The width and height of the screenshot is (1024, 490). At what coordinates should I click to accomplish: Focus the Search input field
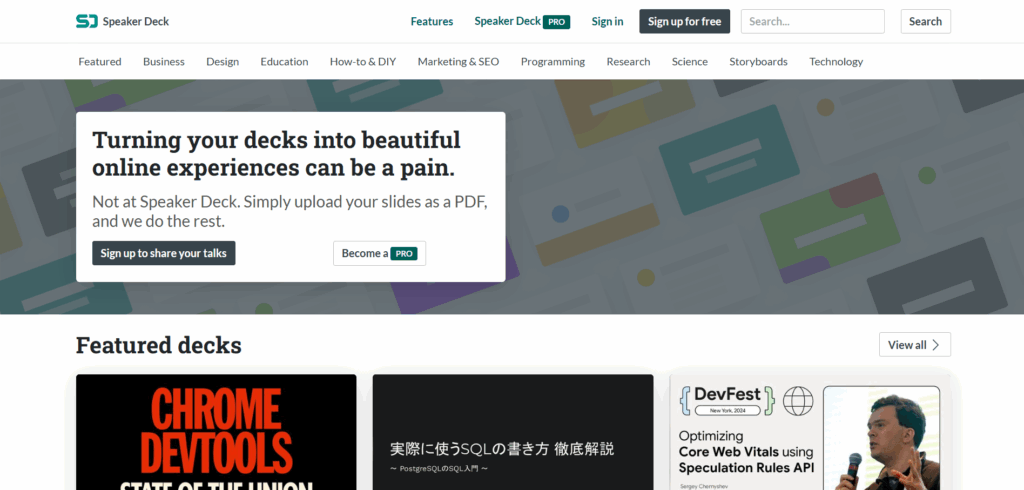812,21
